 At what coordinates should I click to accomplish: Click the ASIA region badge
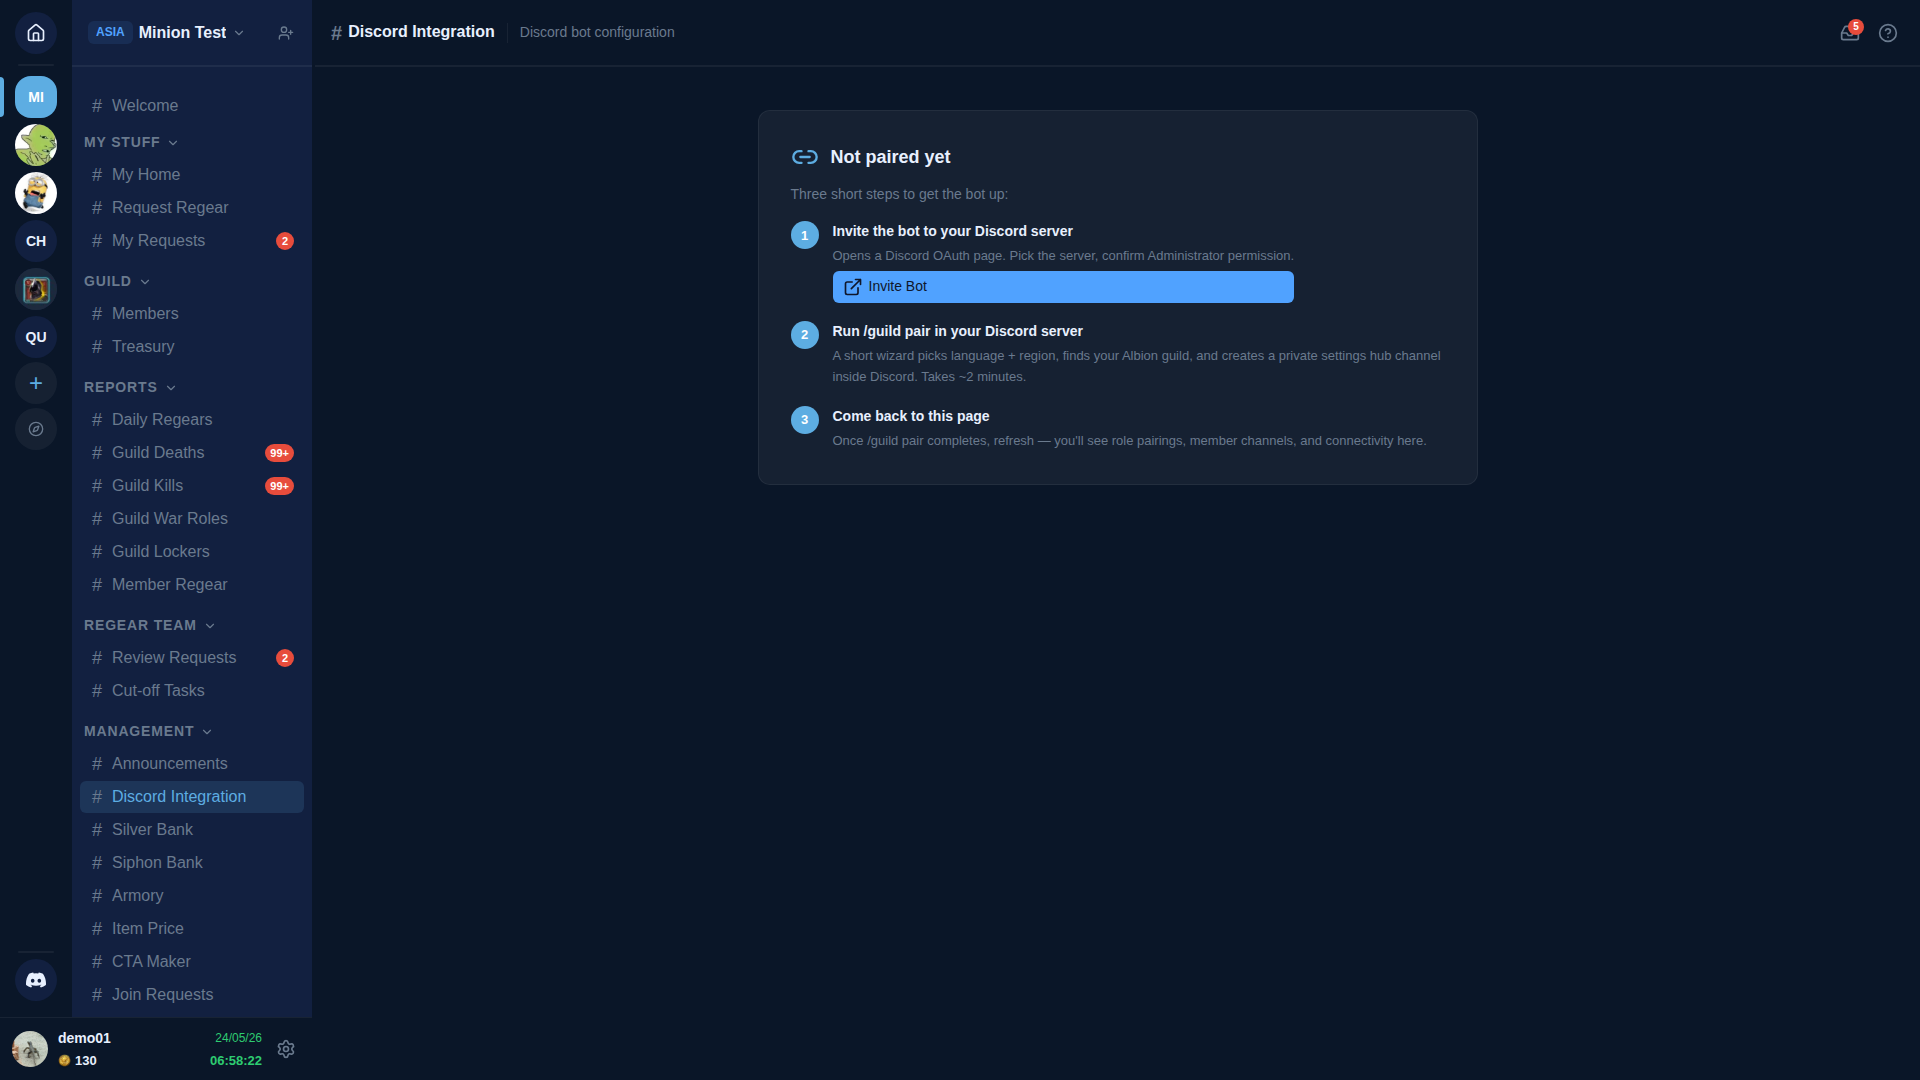110,32
